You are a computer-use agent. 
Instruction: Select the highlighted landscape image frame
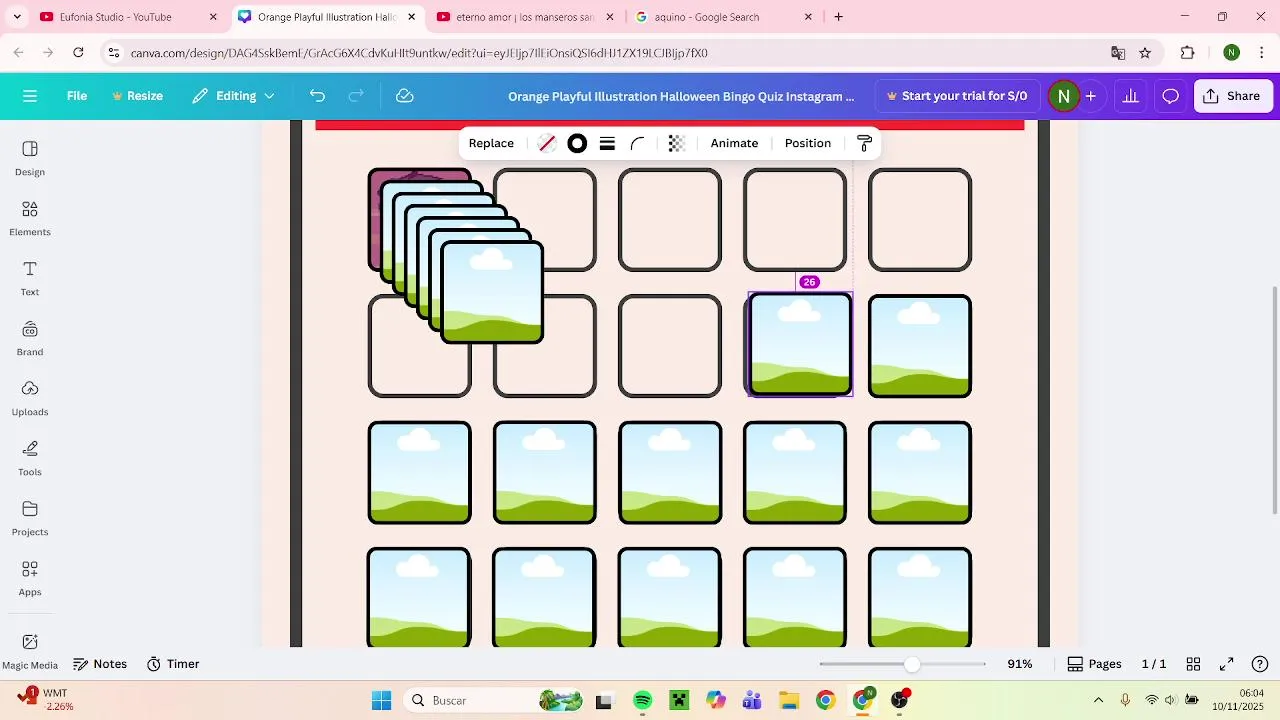click(x=800, y=344)
